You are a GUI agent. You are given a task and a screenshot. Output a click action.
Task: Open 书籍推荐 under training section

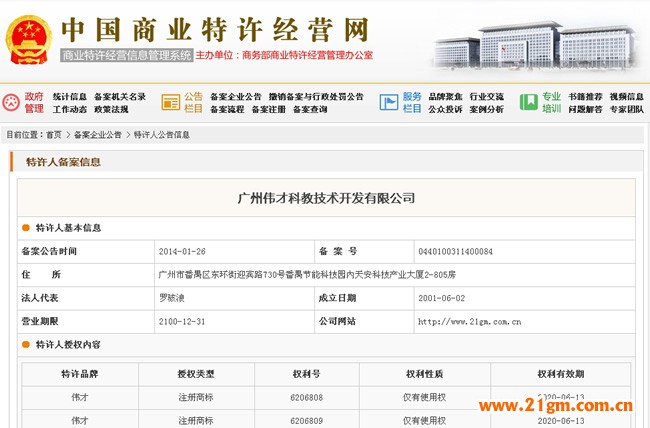coord(585,97)
